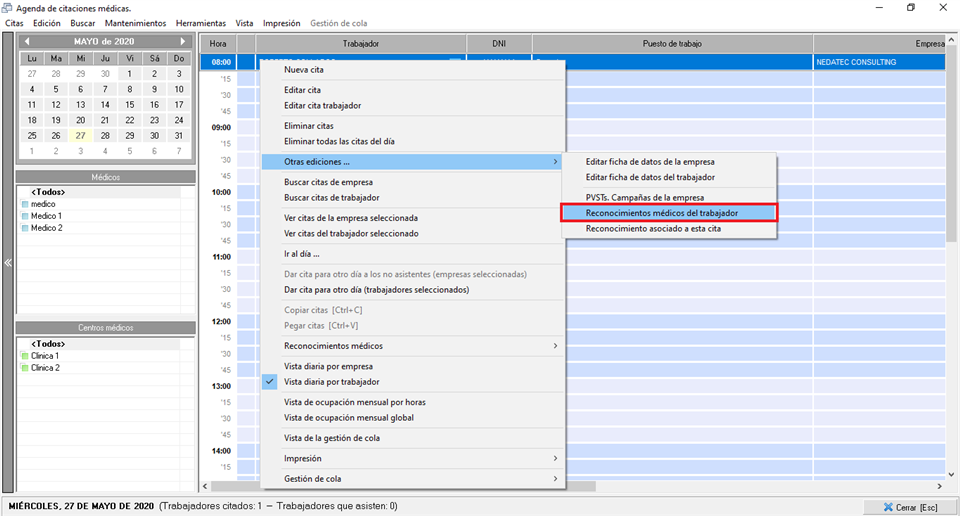Click green icon beside Clínica 1

click(25, 356)
